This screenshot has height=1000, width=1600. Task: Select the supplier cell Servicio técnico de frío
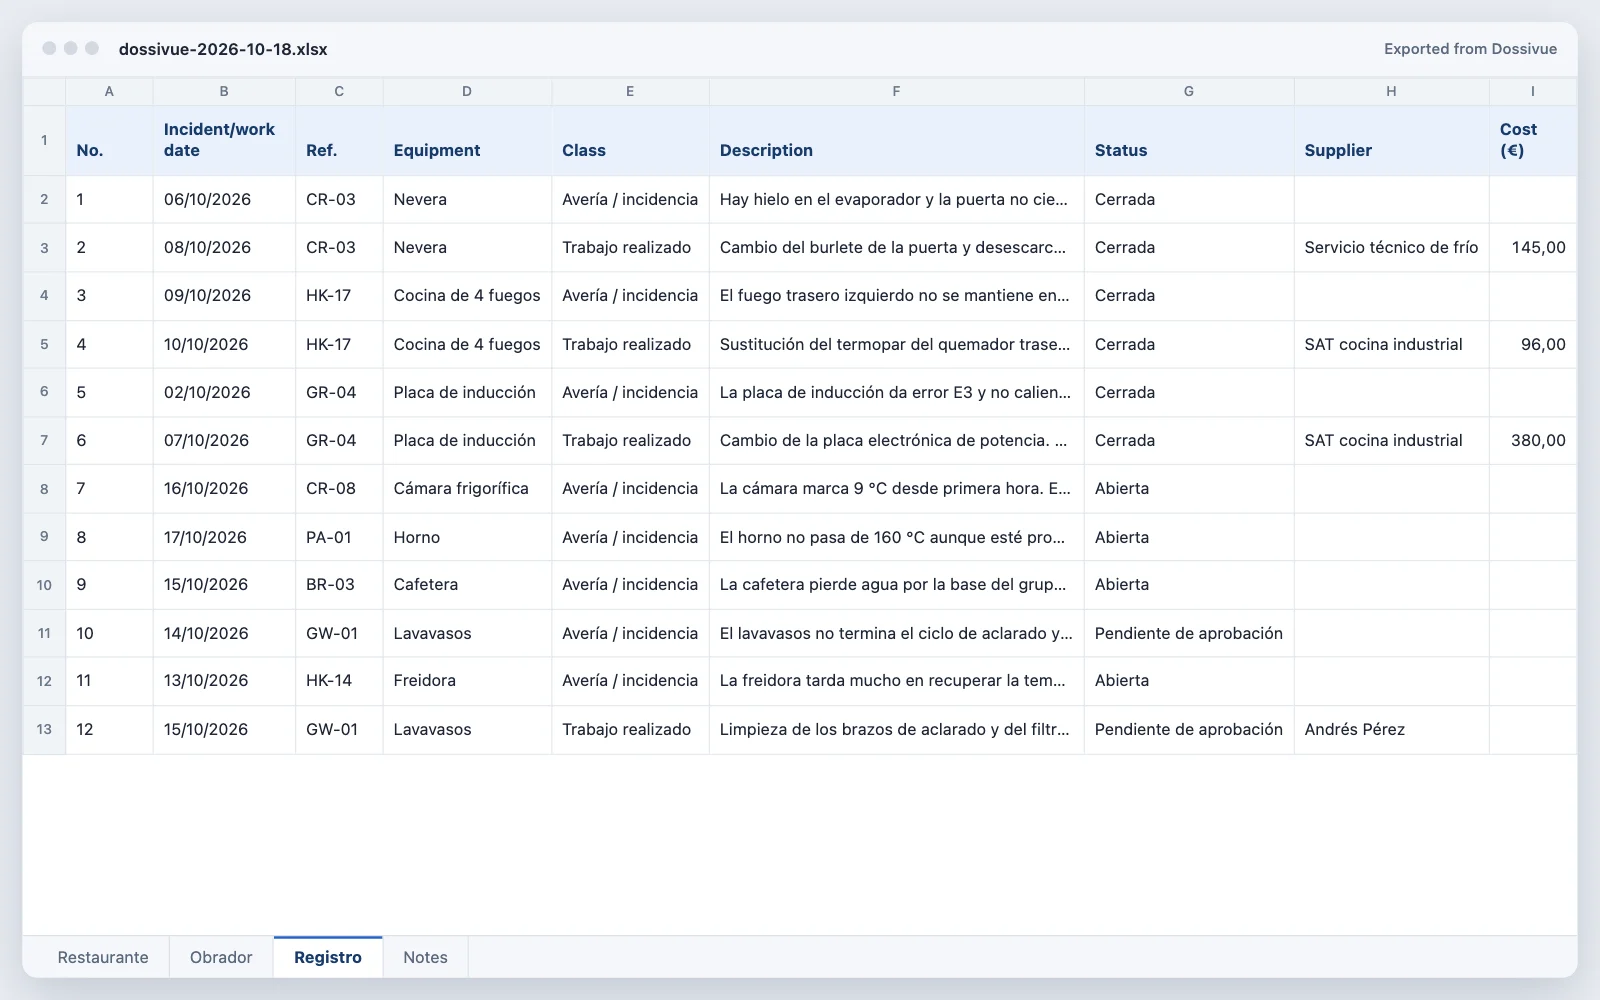pos(1391,248)
